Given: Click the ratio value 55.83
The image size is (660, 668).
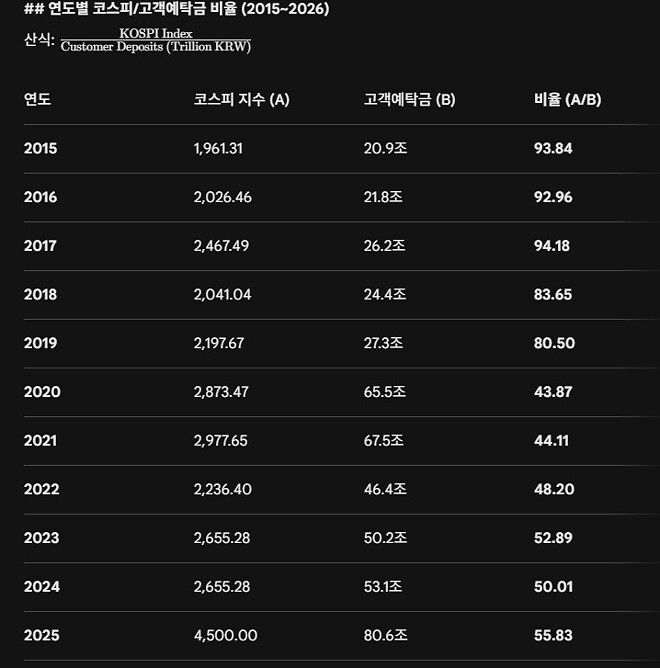Looking at the screenshot, I should coord(553,635).
